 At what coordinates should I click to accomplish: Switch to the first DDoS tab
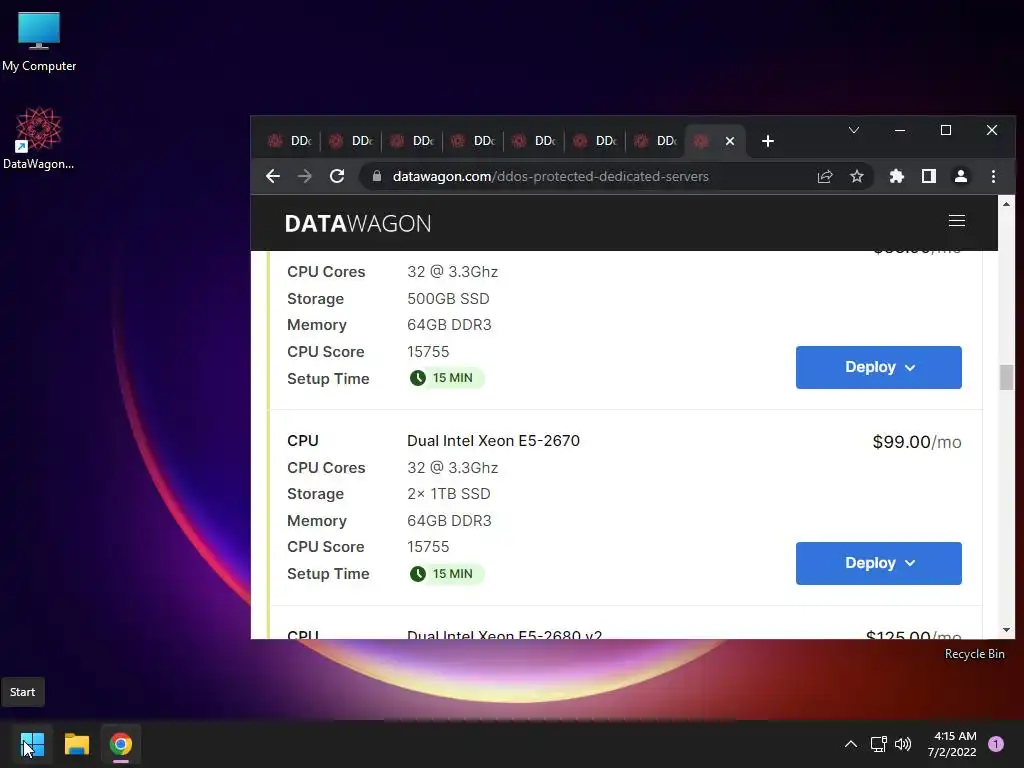[289, 141]
